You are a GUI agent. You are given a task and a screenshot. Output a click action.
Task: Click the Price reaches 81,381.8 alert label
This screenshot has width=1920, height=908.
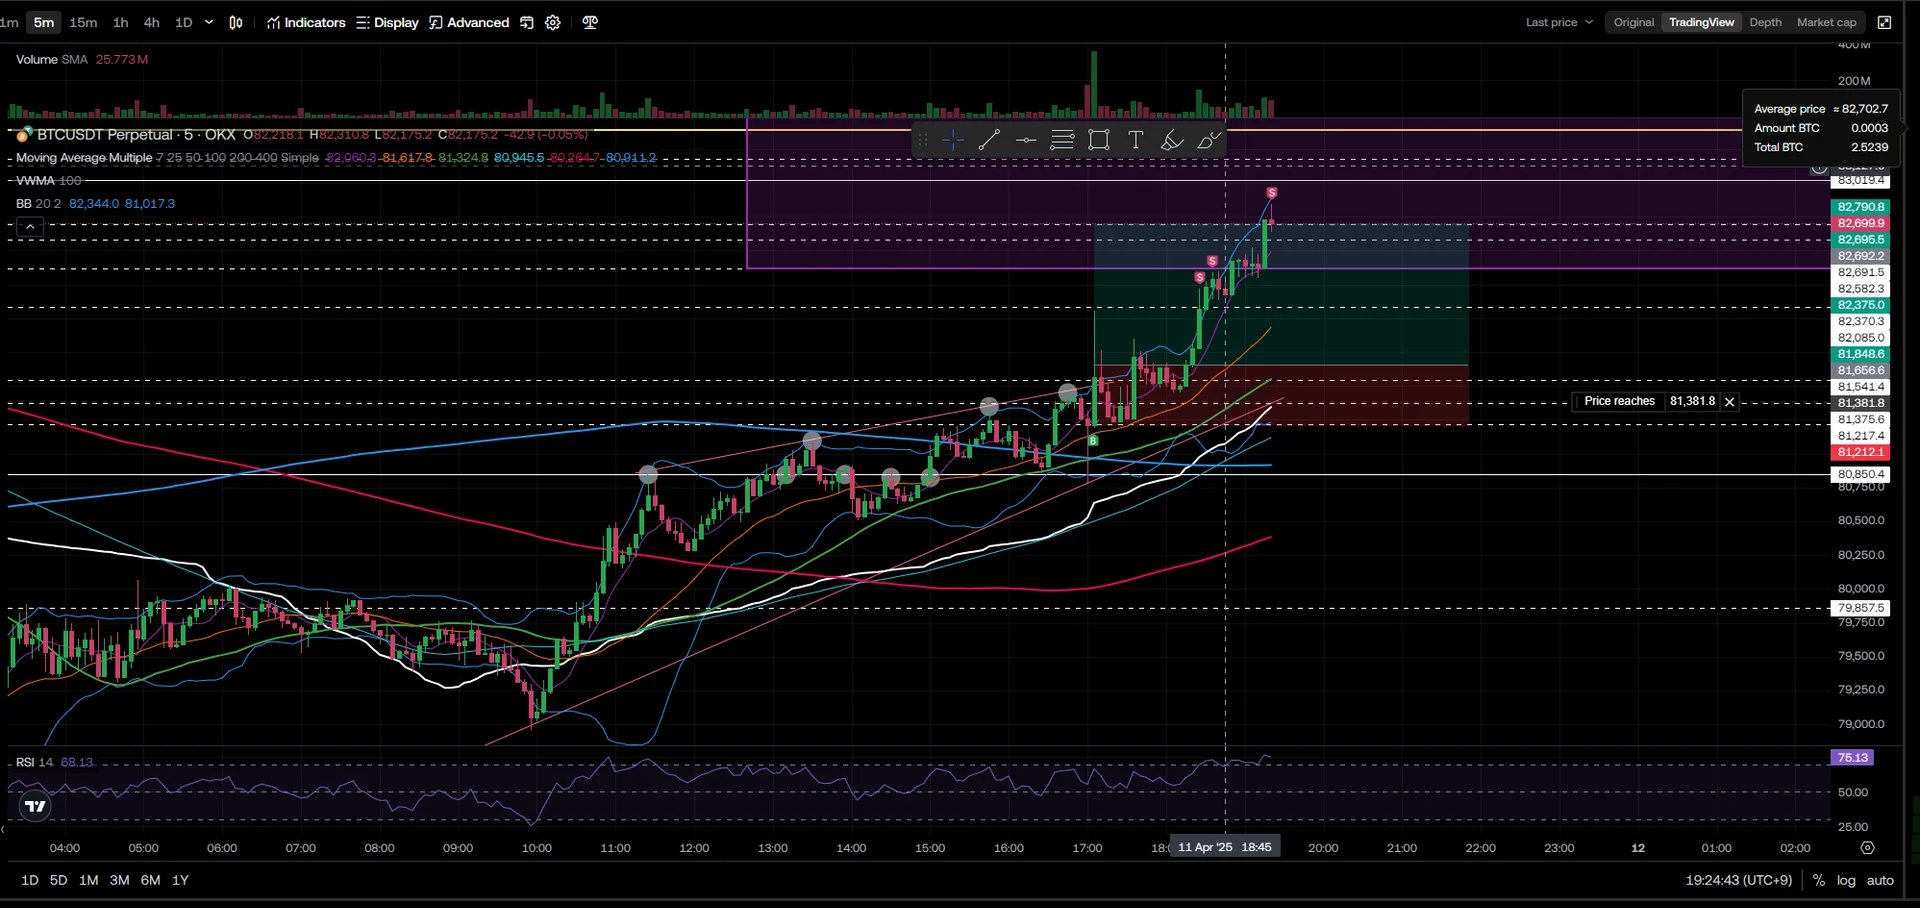pos(1619,401)
